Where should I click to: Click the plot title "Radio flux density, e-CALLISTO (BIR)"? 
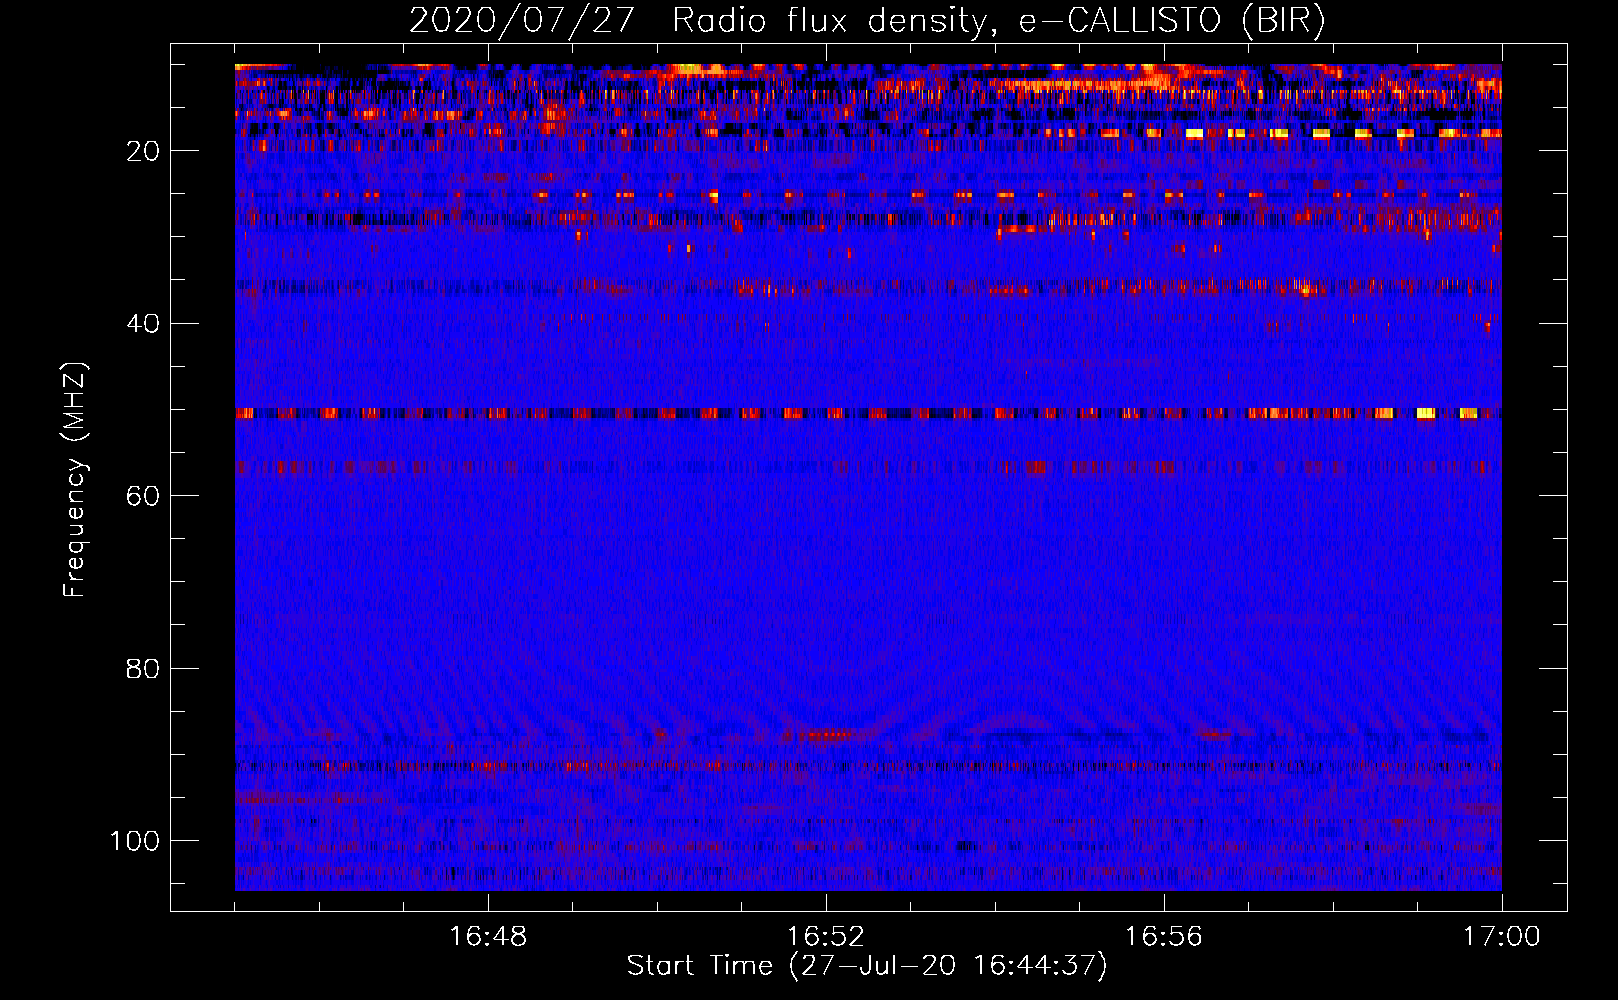click(x=998, y=21)
